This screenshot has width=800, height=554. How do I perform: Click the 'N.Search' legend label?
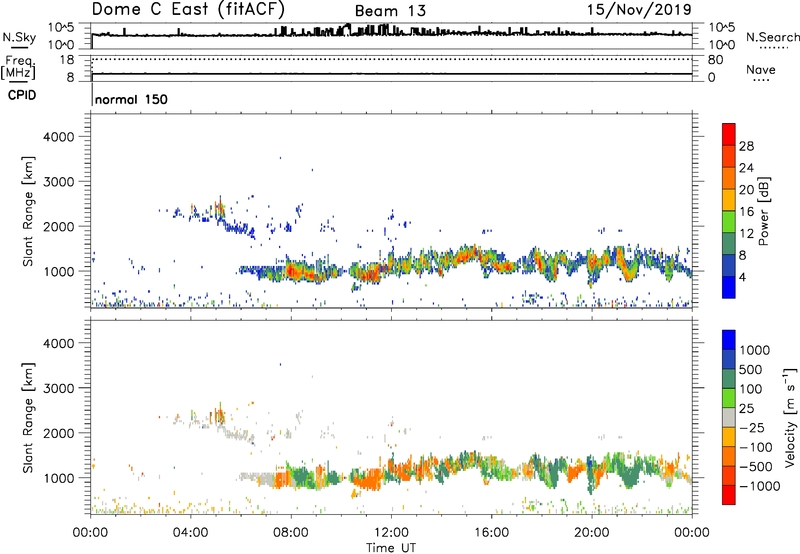(772, 37)
